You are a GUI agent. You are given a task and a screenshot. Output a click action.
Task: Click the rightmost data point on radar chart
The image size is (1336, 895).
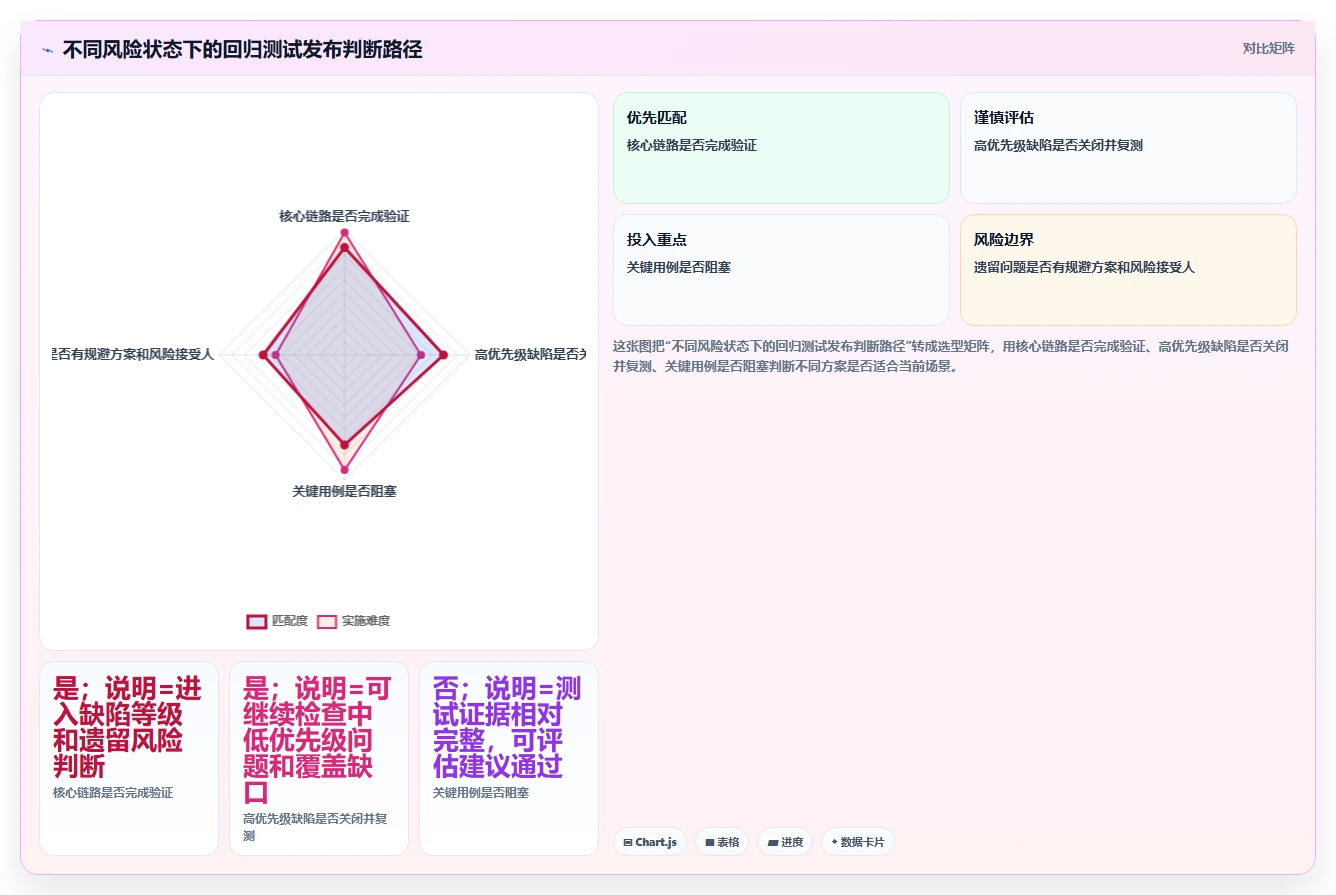[443, 354]
